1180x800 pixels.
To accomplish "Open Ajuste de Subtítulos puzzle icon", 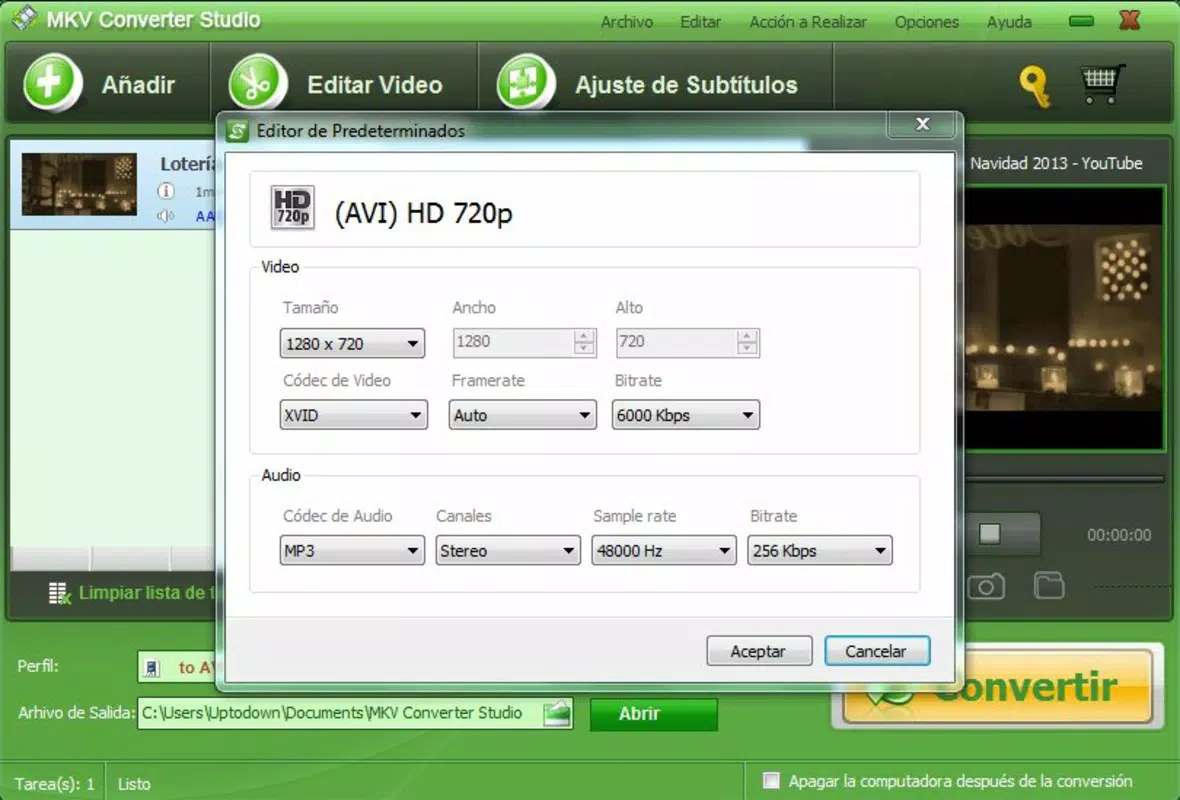I will [x=526, y=82].
